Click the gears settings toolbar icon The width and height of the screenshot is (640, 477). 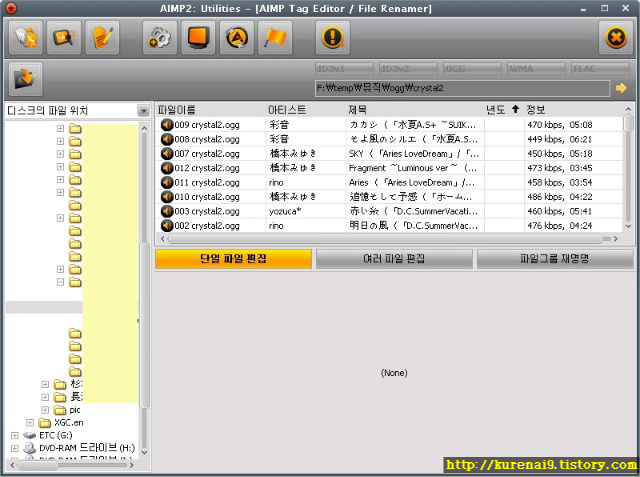160,38
